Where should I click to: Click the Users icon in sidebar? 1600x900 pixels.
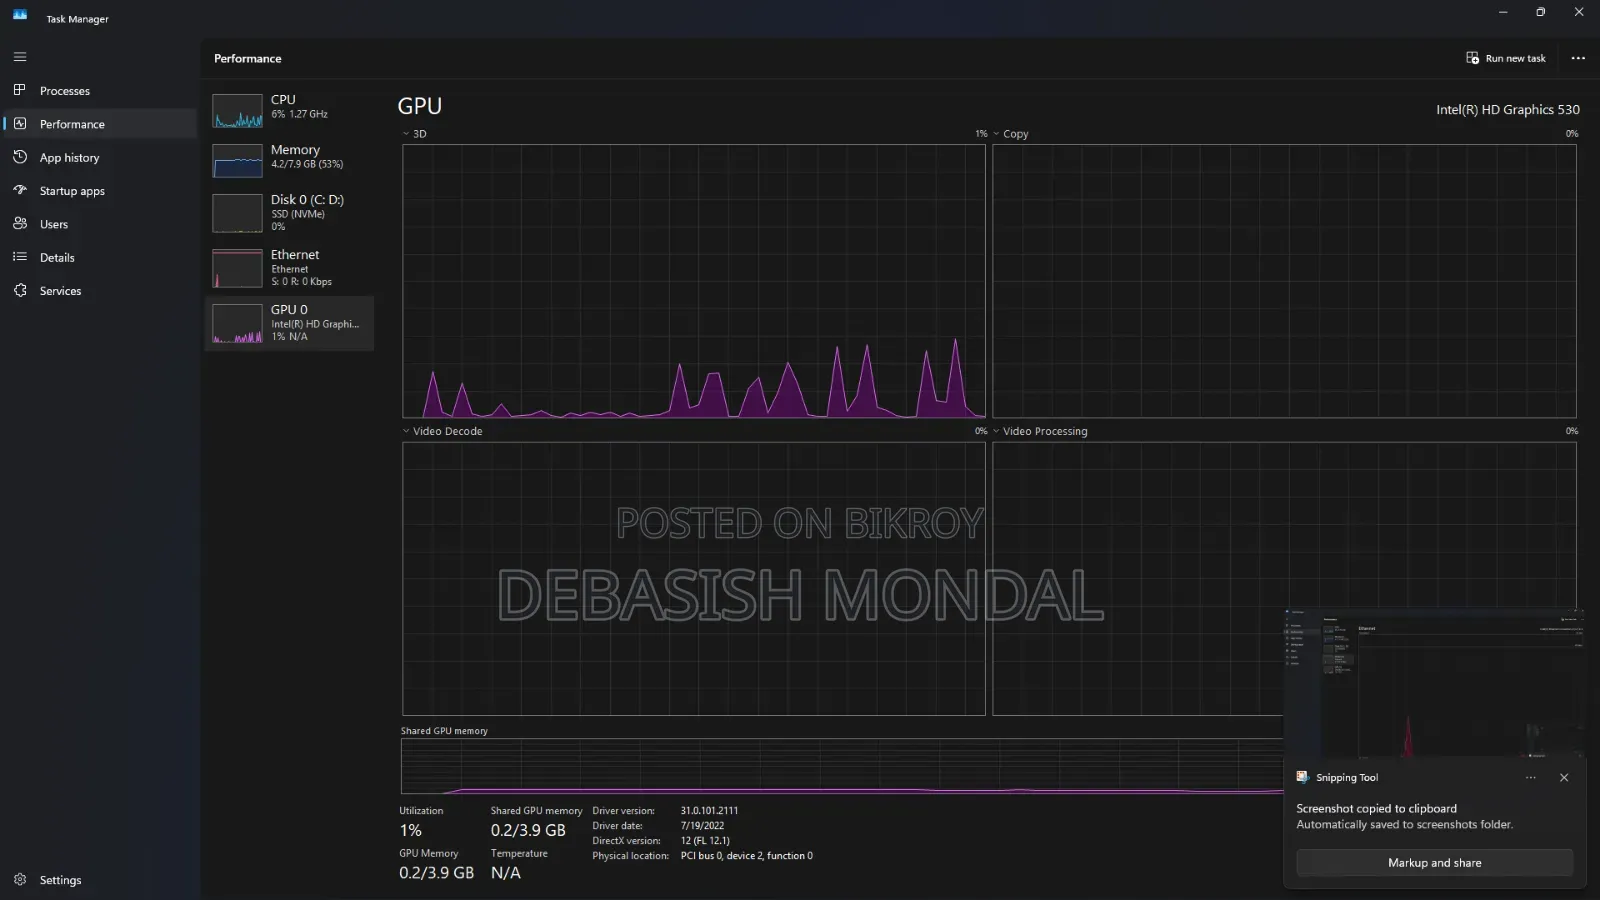point(20,224)
